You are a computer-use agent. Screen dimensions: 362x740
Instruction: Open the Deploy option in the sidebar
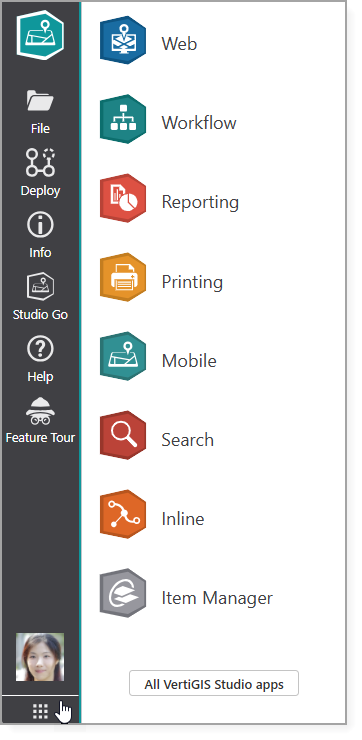click(40, 173)
